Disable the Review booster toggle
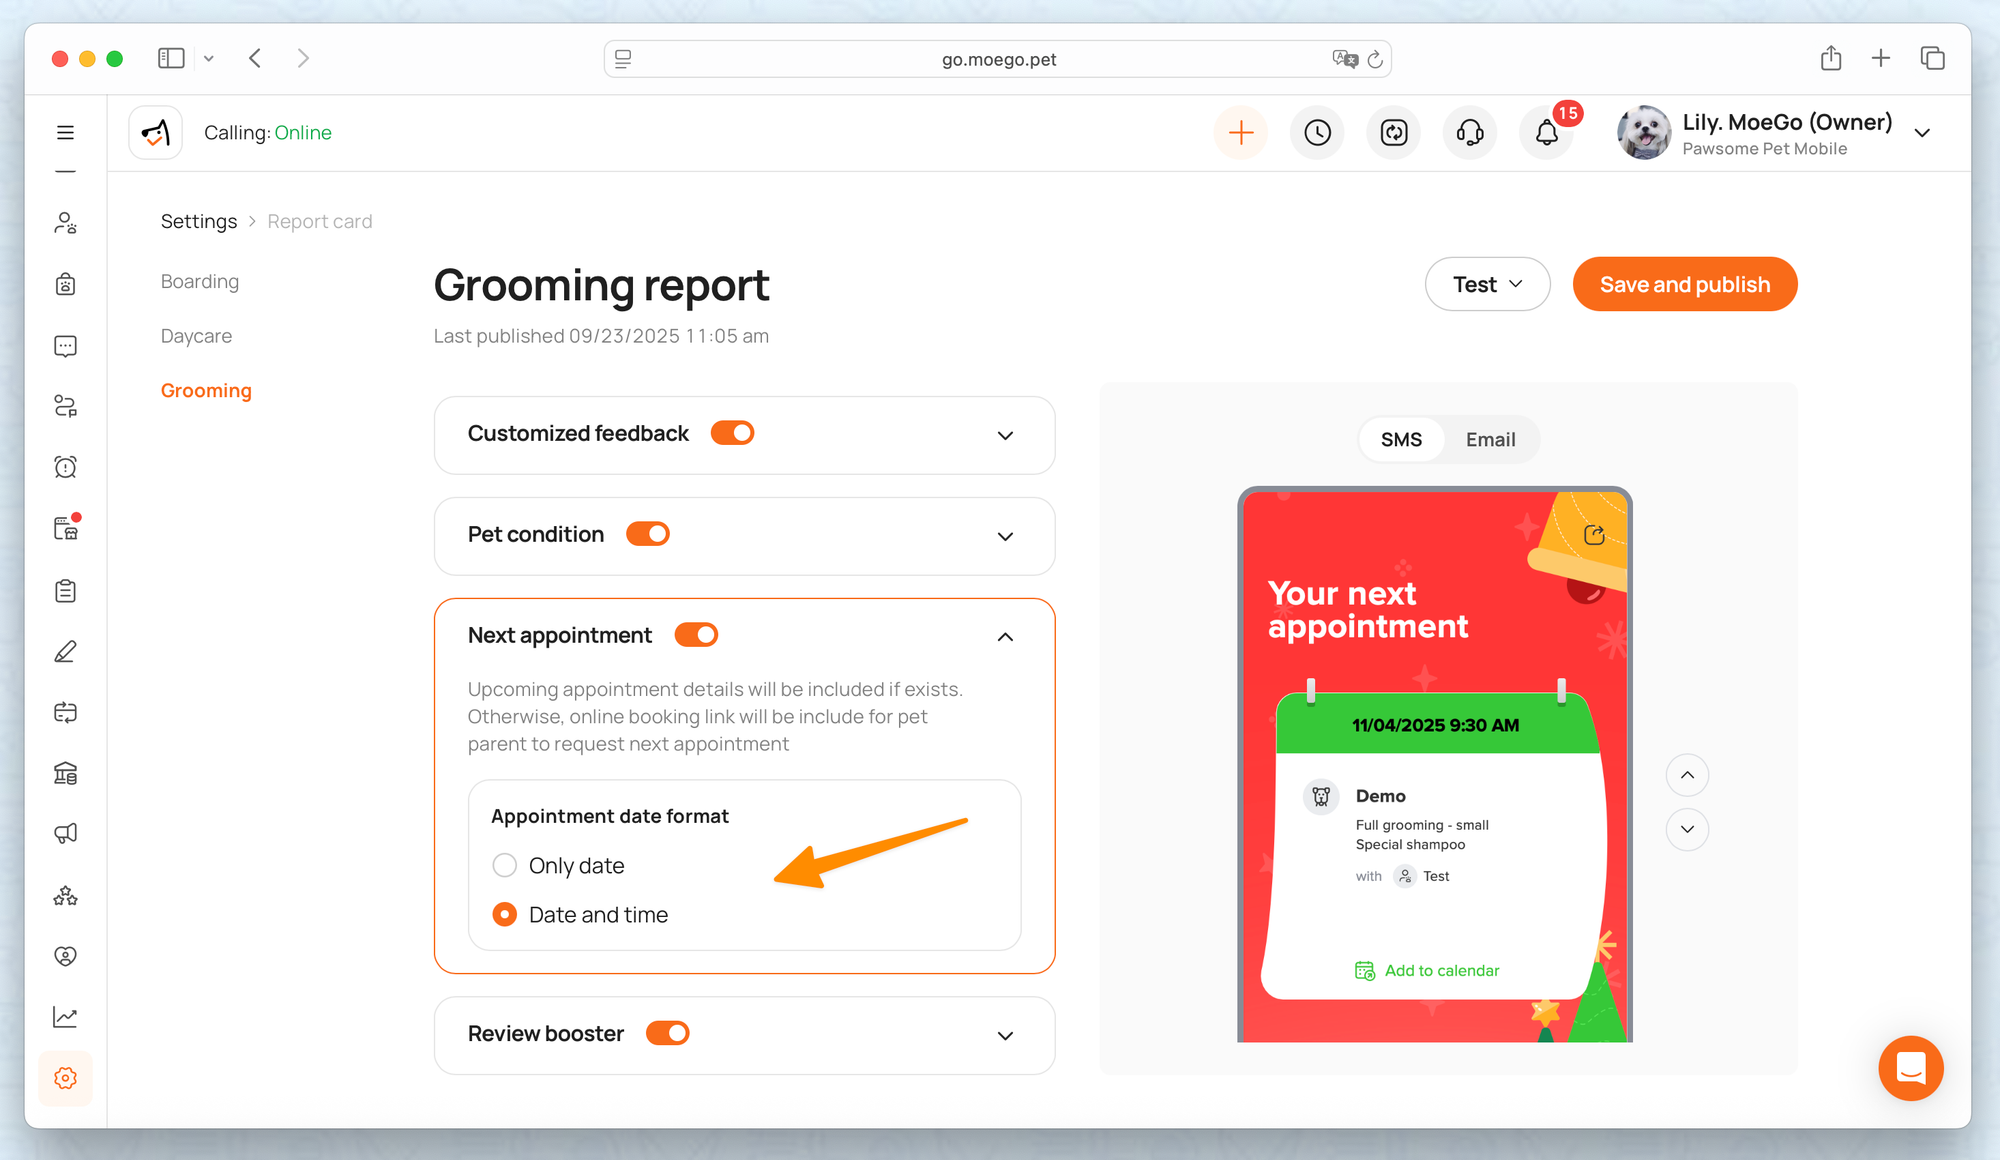The image size is (2000, 1160). pyautogui.click(x=667, y=1033)
